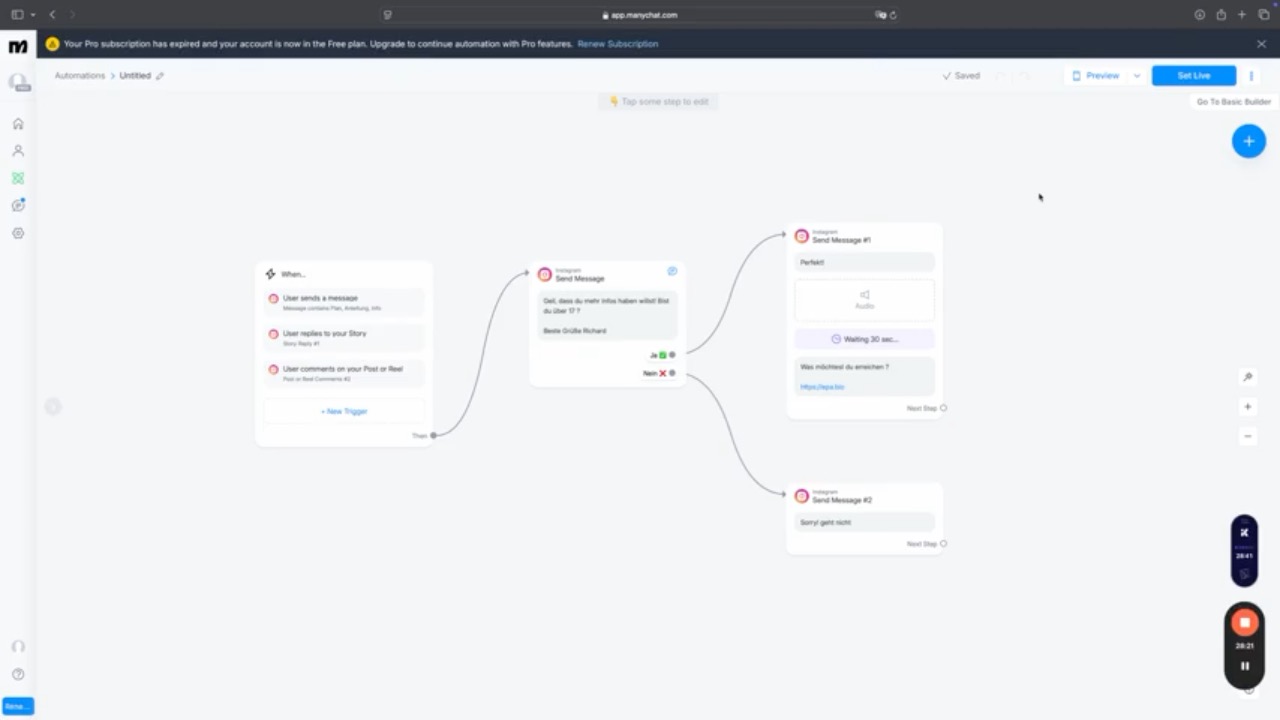The image size is (1280, 720).
Task: Dismiss the subscription expired banner
Action: [x=1261, y=44]
